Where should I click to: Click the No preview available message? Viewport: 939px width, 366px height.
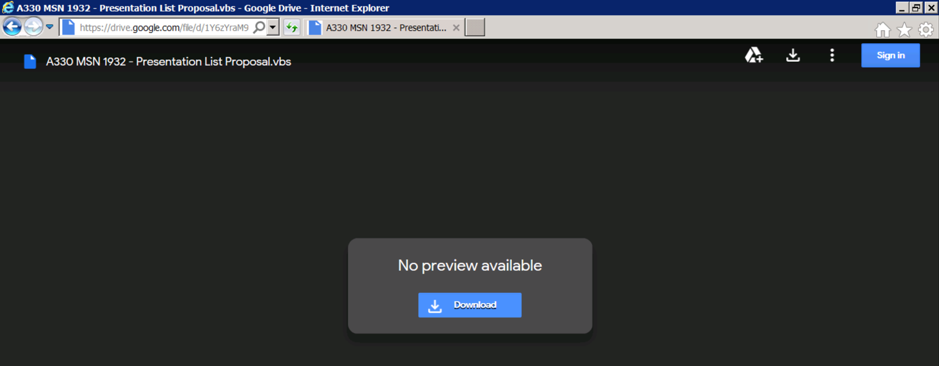(470, 265)
